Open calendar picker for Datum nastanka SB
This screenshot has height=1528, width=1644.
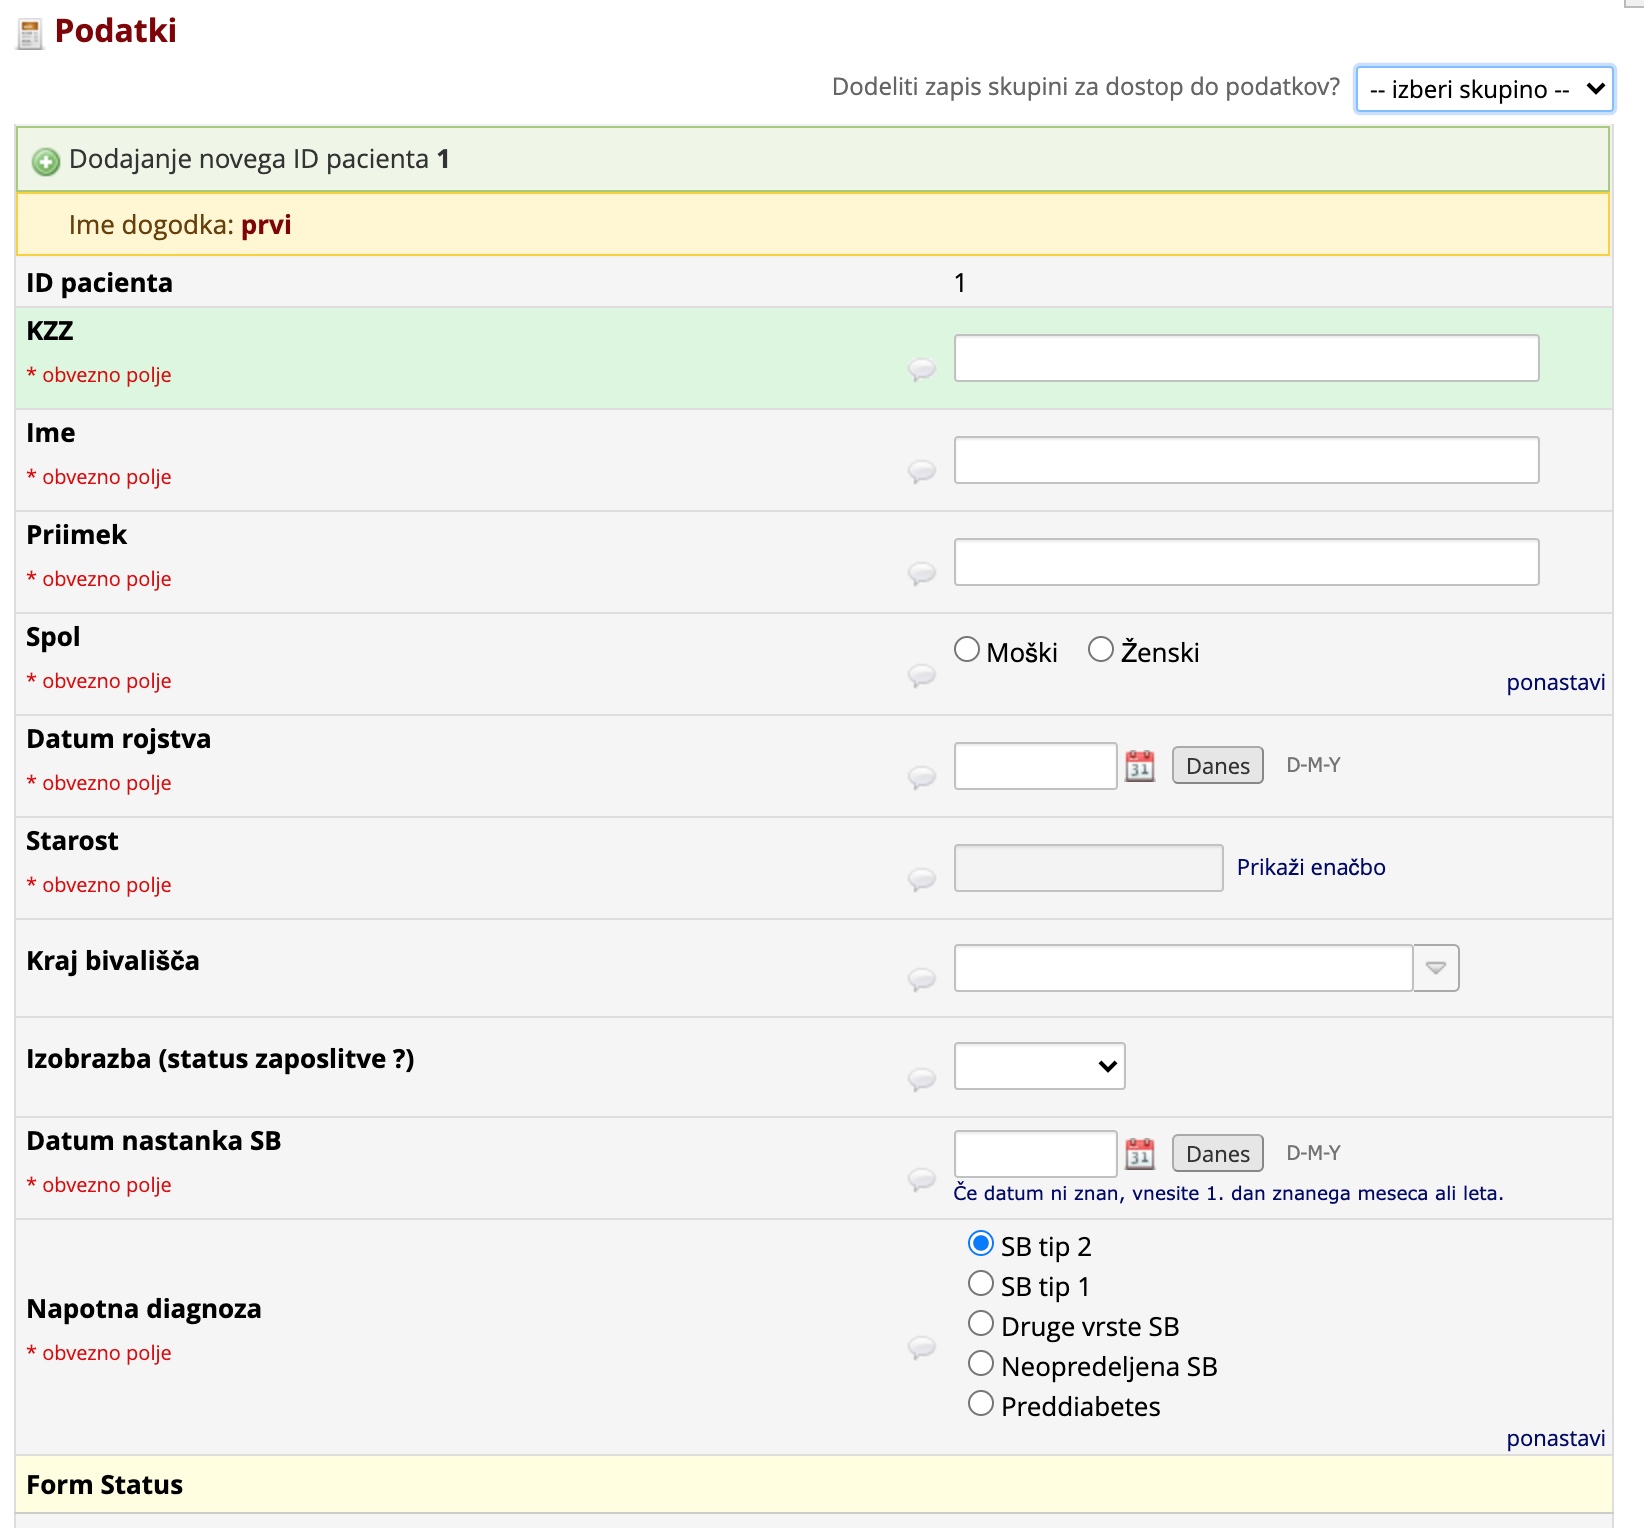[1139, 1154]
